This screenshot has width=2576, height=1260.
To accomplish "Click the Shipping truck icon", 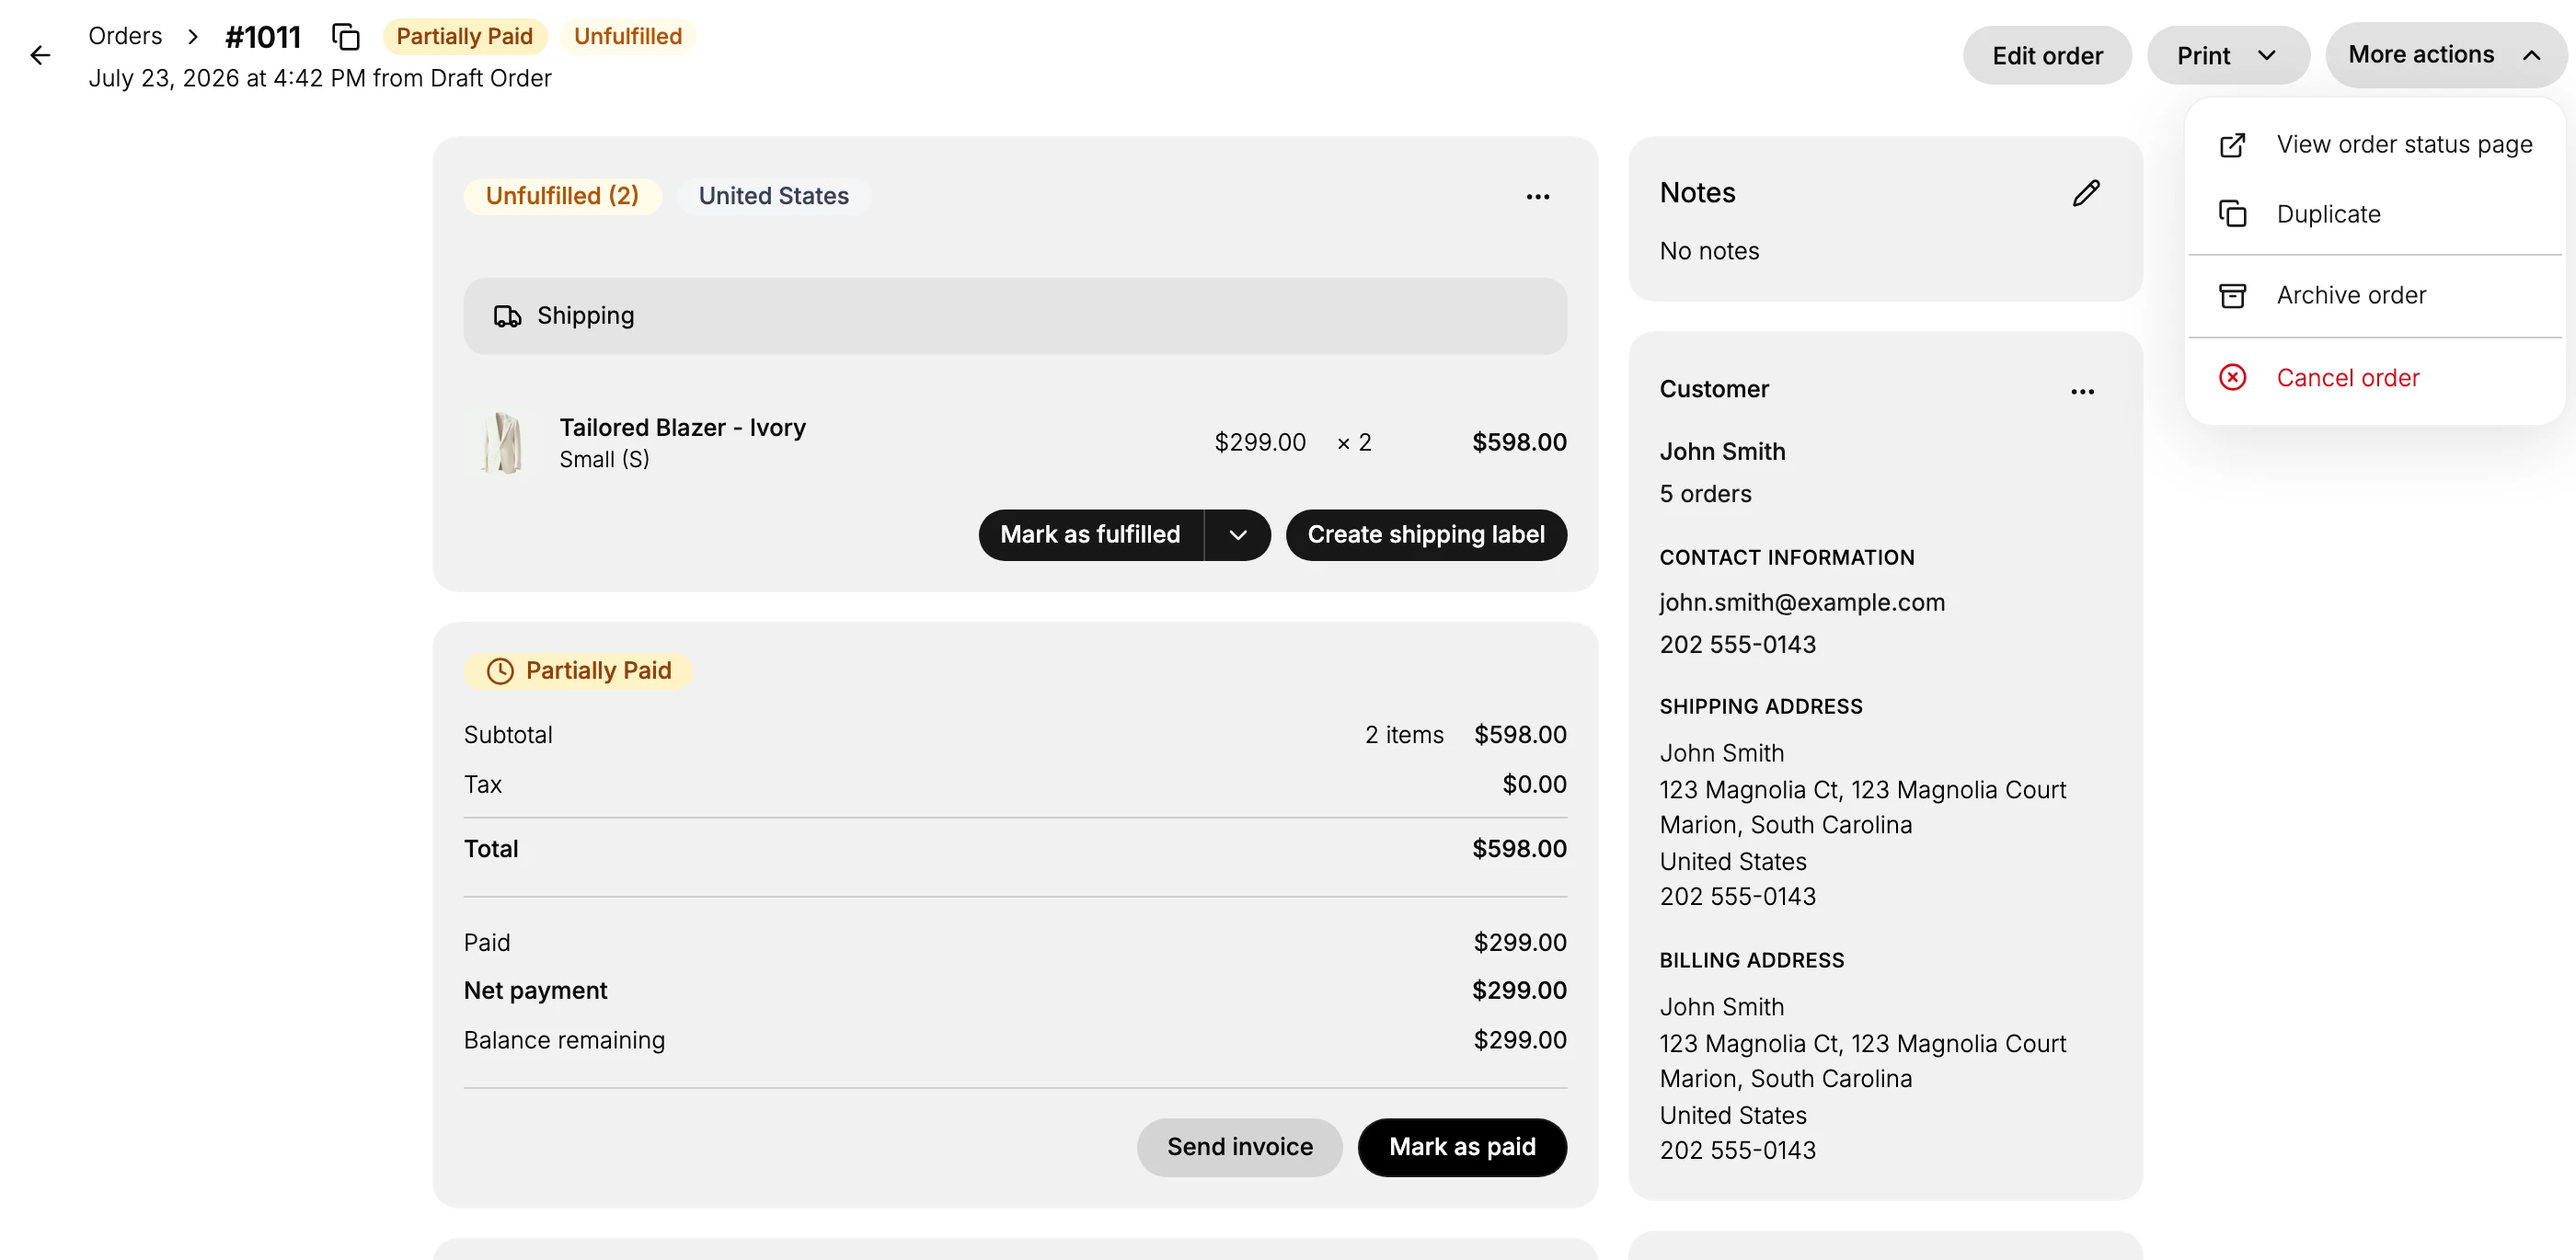I will (507, 316).
